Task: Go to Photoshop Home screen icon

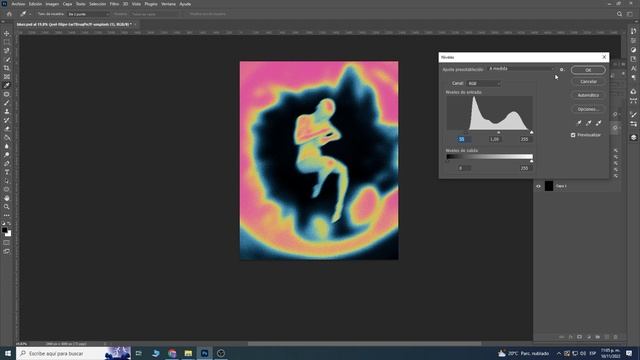Action: pyautogui.click(x=9, y=14)
